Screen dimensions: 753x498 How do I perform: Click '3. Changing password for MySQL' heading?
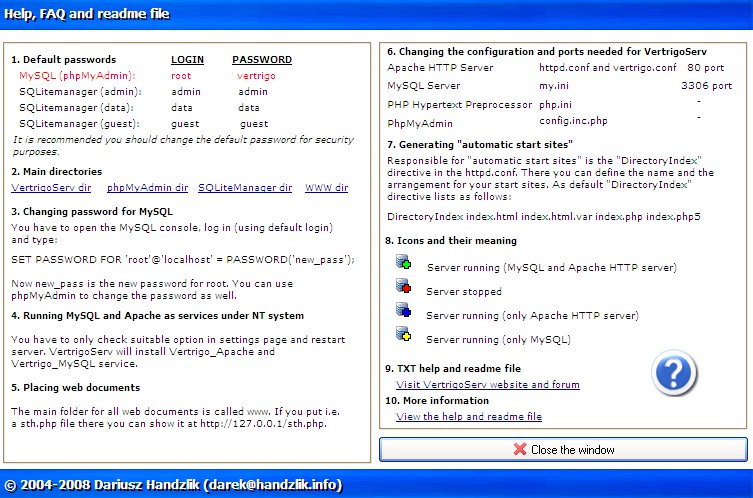click(x=92, y=212)
